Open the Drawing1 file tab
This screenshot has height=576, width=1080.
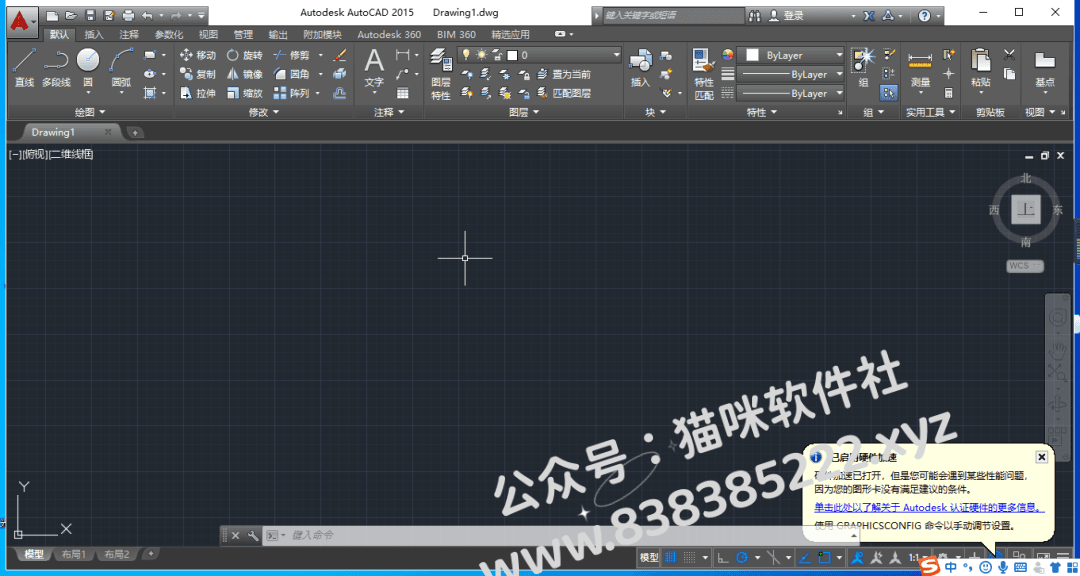[53, 132]
